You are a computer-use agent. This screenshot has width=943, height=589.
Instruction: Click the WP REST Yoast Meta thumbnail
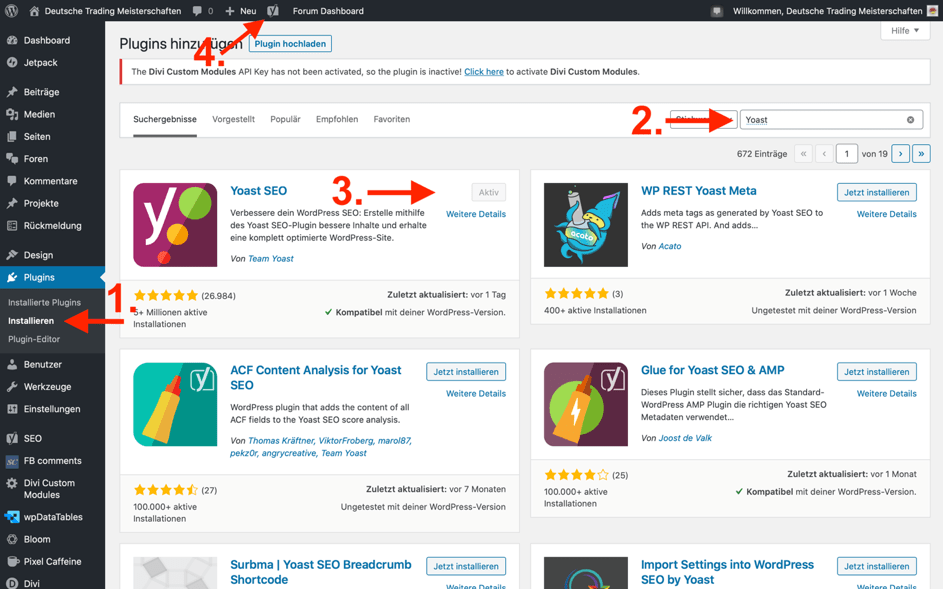tap(586, 225)
